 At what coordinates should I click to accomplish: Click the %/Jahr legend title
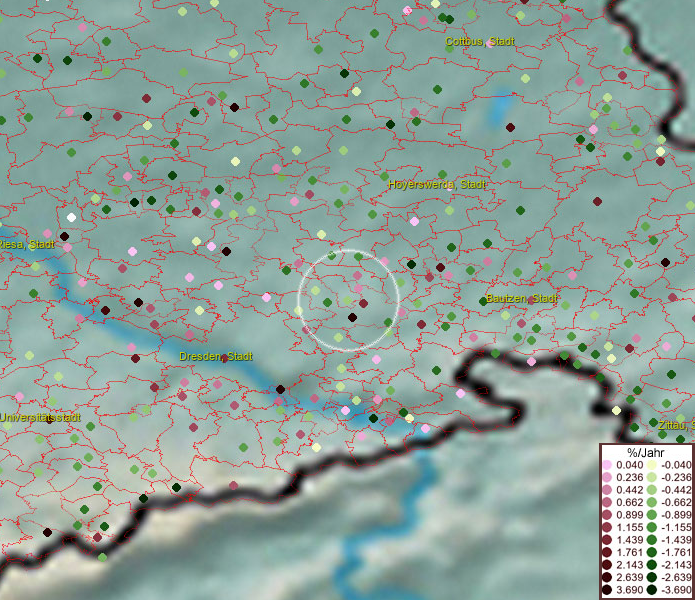pyautogui.click(x=646, y=453)
